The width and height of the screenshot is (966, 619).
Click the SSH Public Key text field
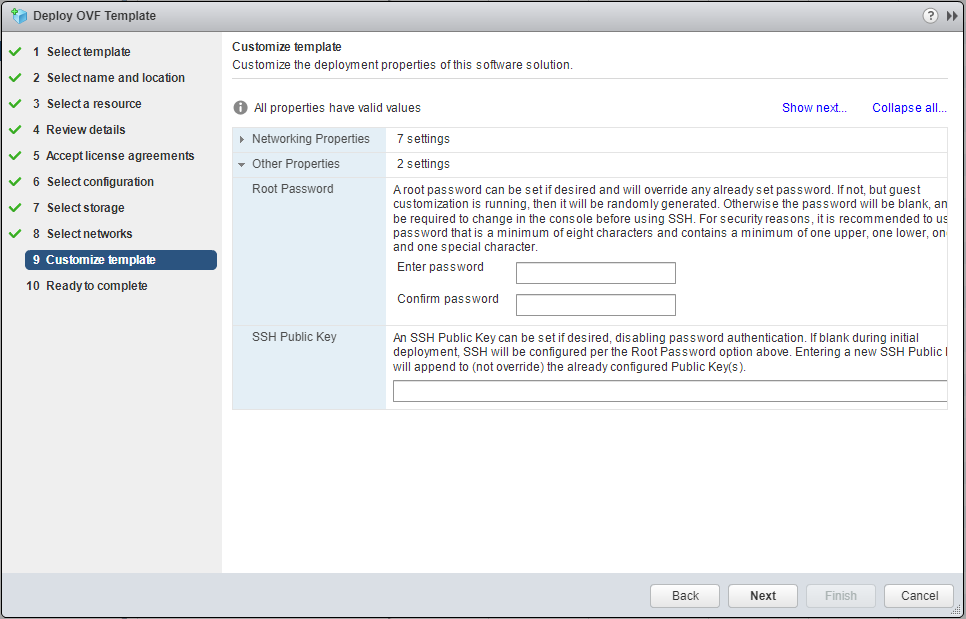[669, 391]
